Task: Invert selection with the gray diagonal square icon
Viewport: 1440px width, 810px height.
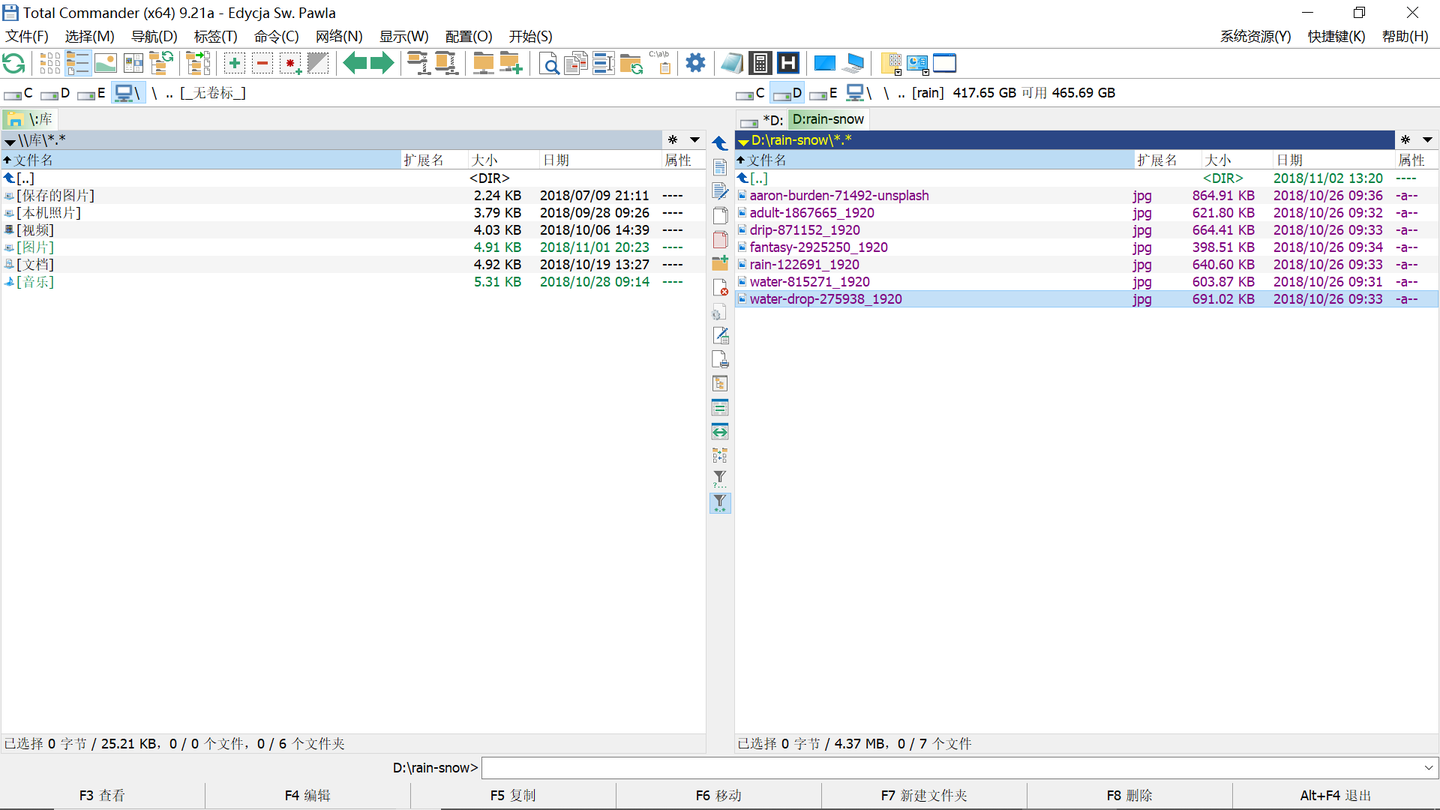Action: point(318,64)
